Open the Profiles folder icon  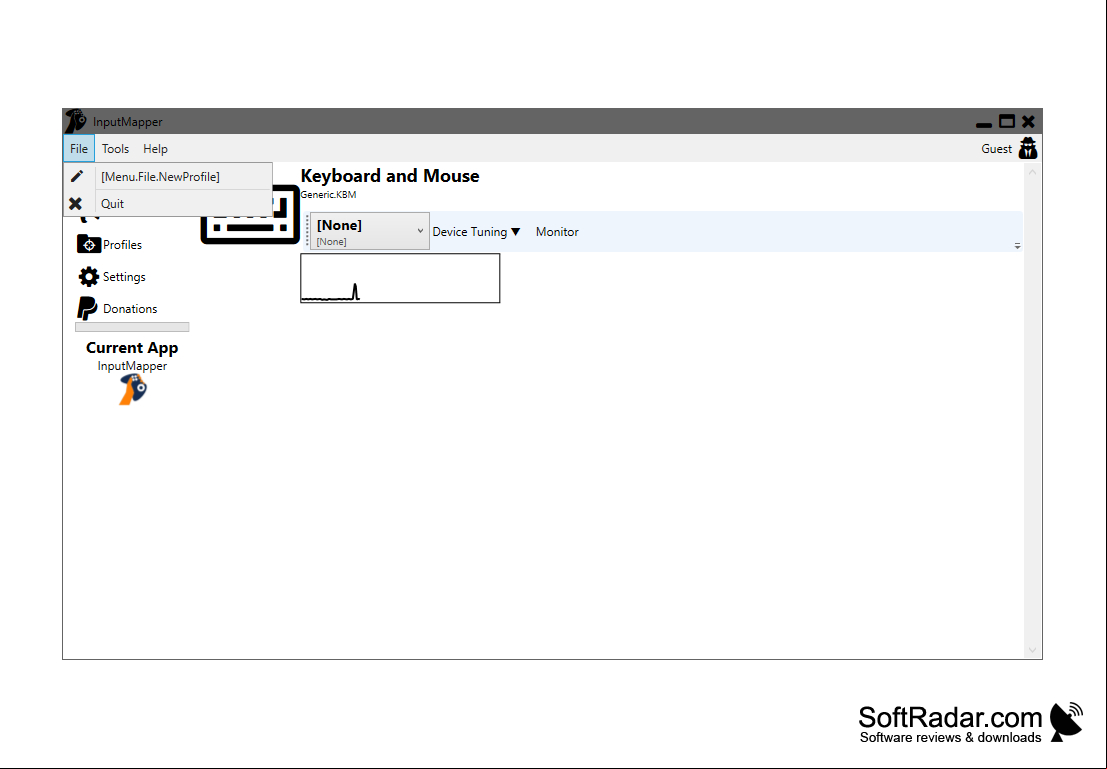(88, 244)
